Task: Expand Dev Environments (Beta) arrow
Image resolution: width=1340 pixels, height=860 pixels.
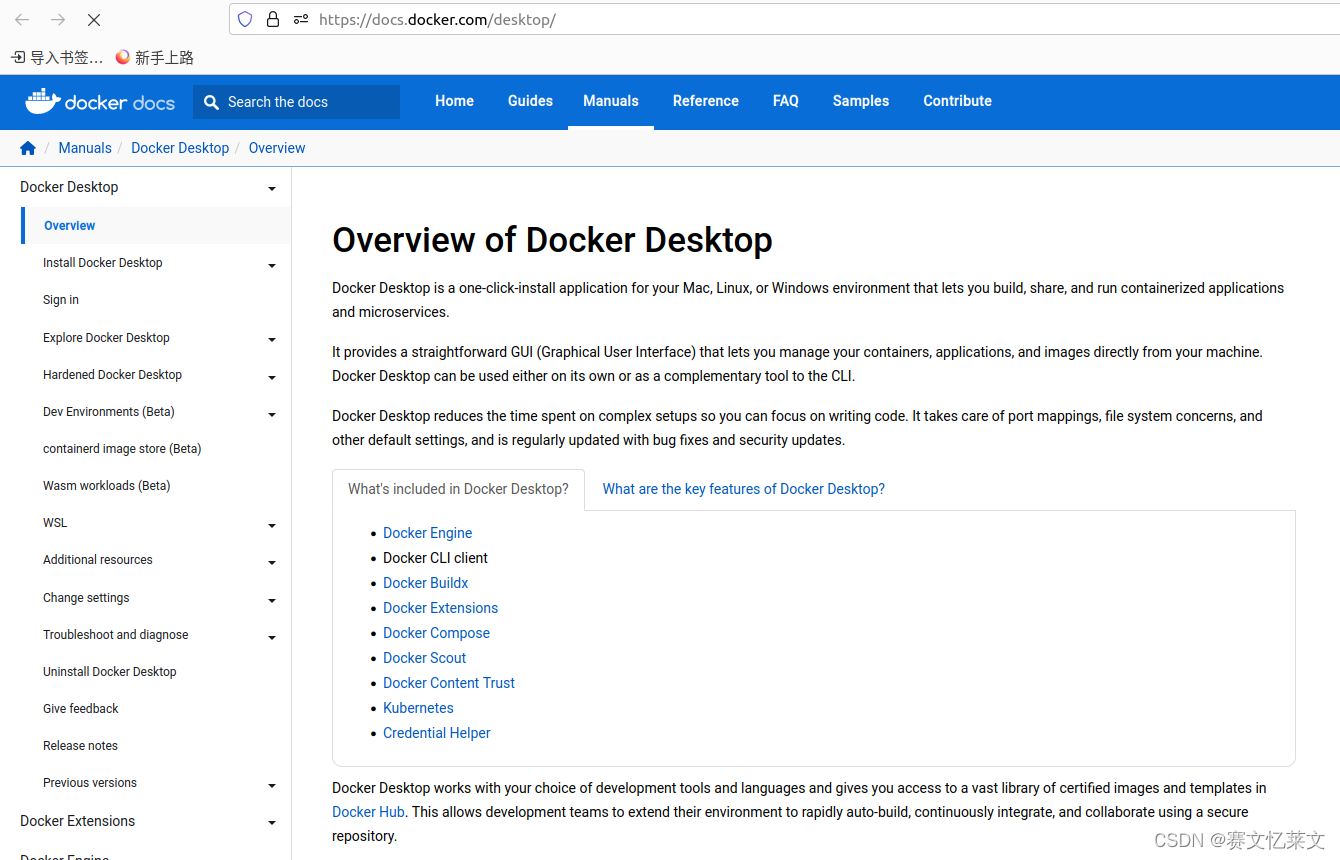Action: (272, 415)
